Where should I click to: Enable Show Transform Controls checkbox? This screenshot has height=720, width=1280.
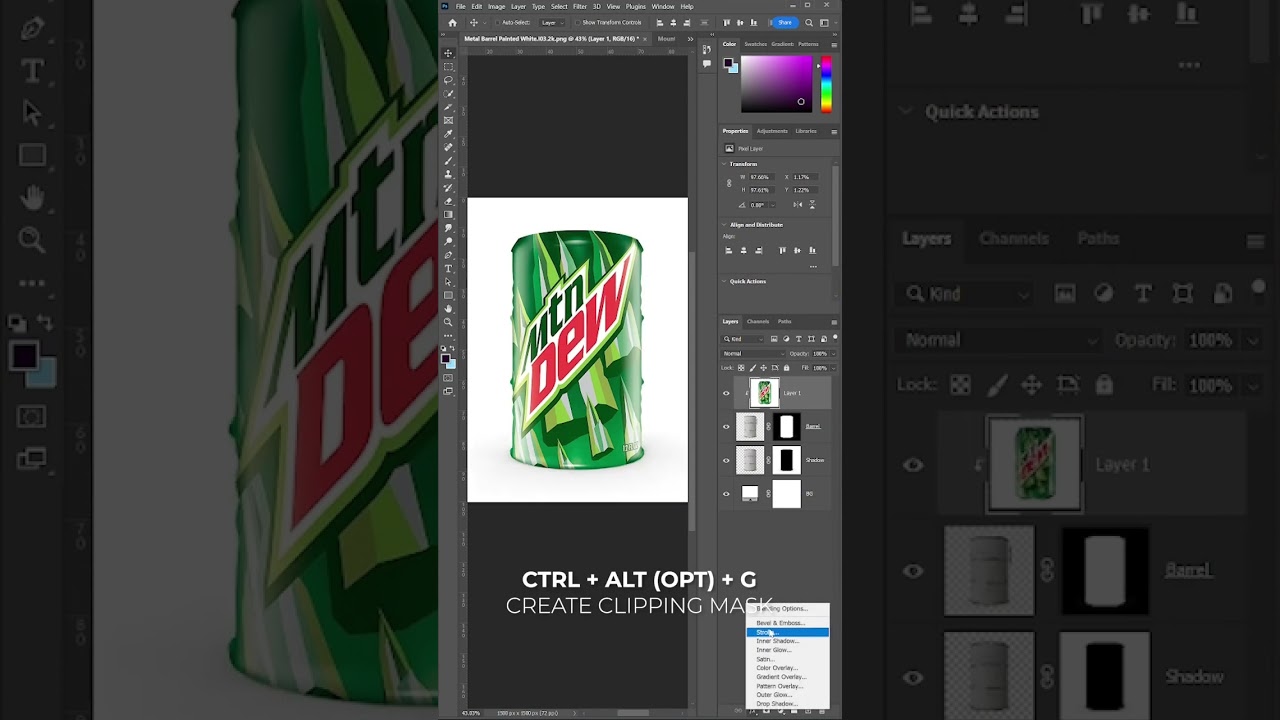579,22
